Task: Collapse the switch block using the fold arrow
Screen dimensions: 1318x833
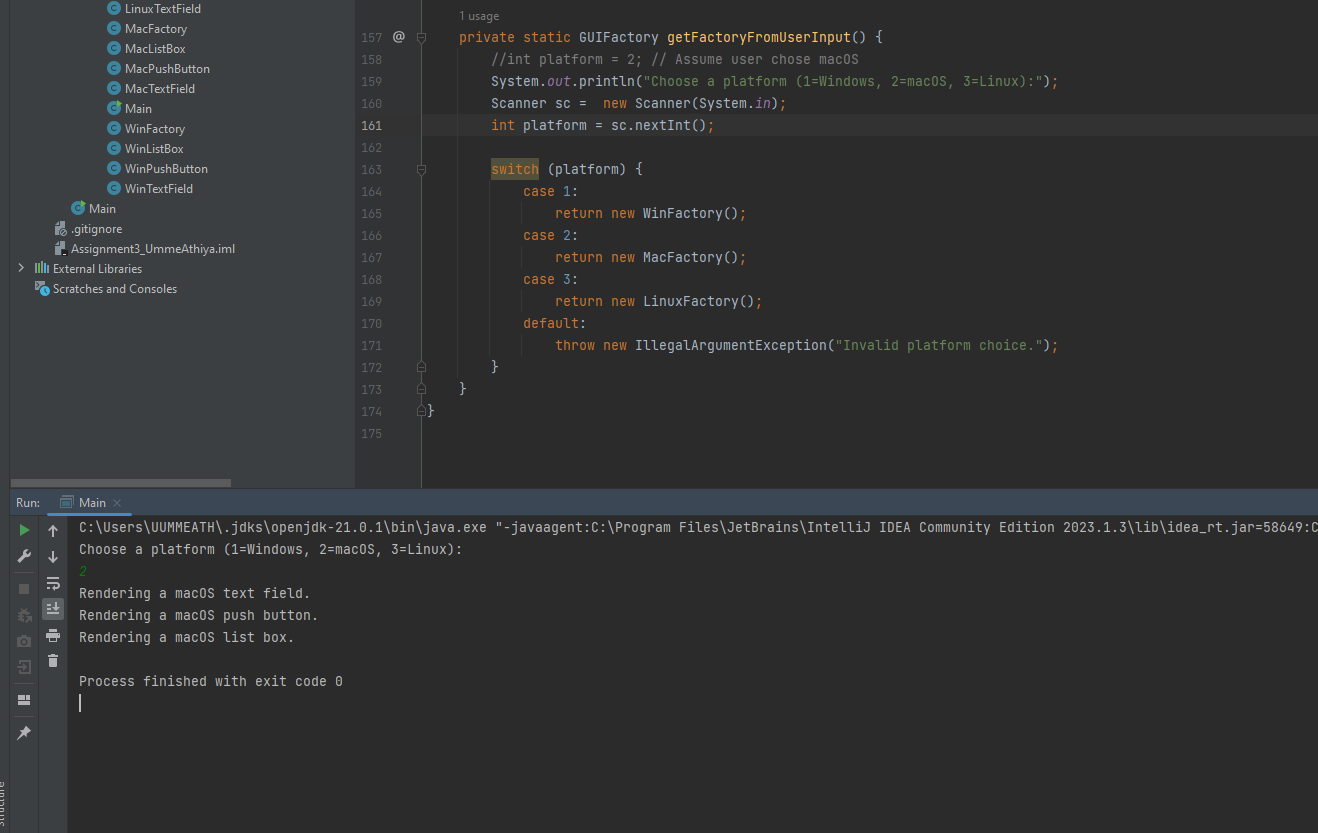Action: 420,169
